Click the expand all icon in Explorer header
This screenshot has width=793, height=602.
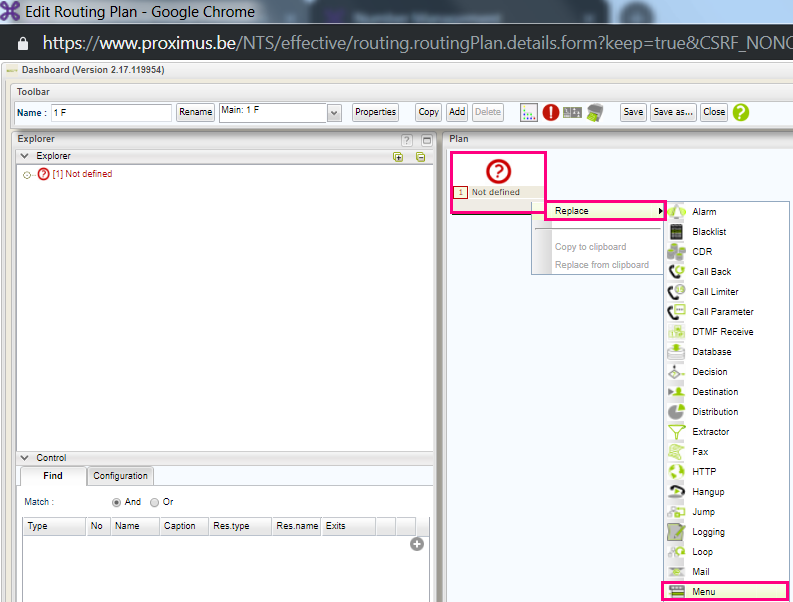[x=399, y=157]
